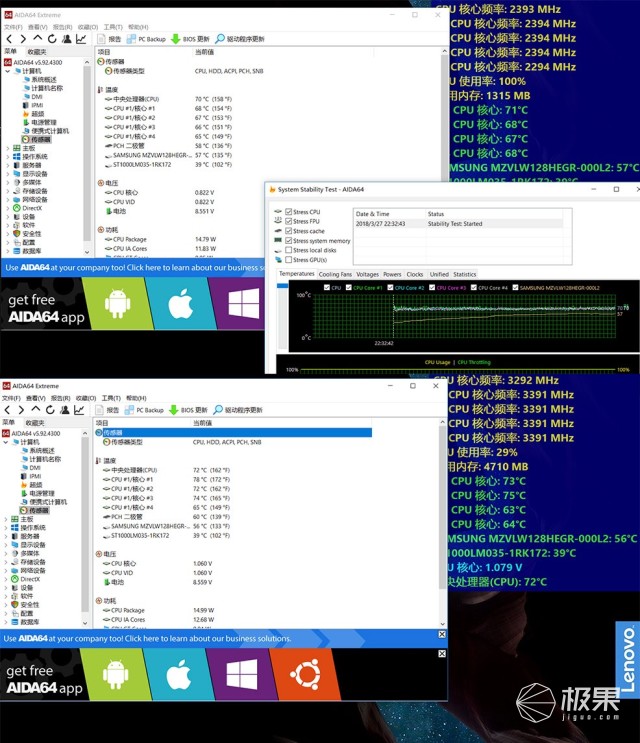640x743 pixels.
Task: Close the app banner in lower AIDA64 window
Action: click(442, 653)
